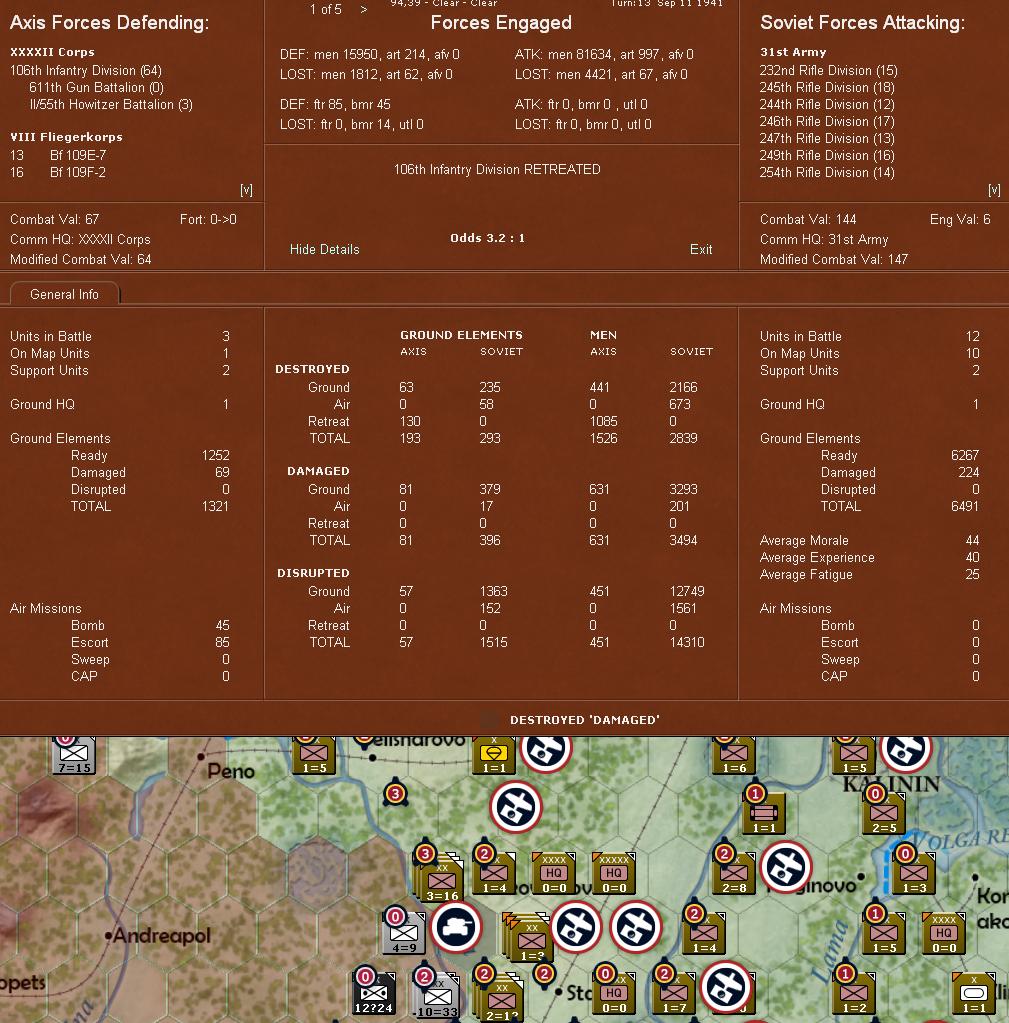
Task: Click Hide Details
Action: pyautogui.click(x=324, y=249)
